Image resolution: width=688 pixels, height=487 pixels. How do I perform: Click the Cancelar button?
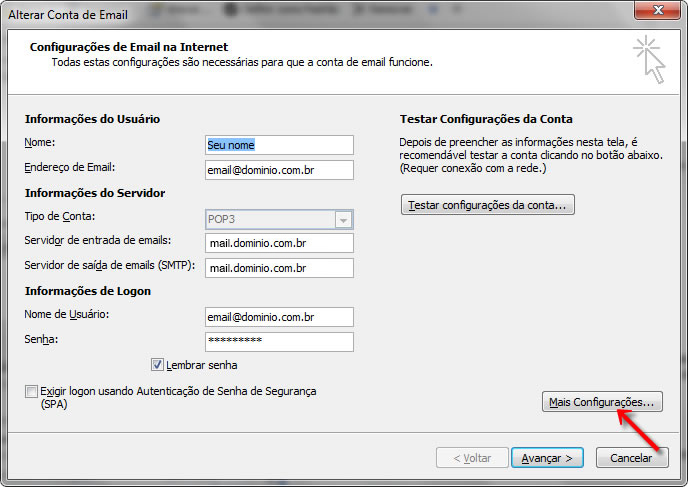(x=631, y=458)
